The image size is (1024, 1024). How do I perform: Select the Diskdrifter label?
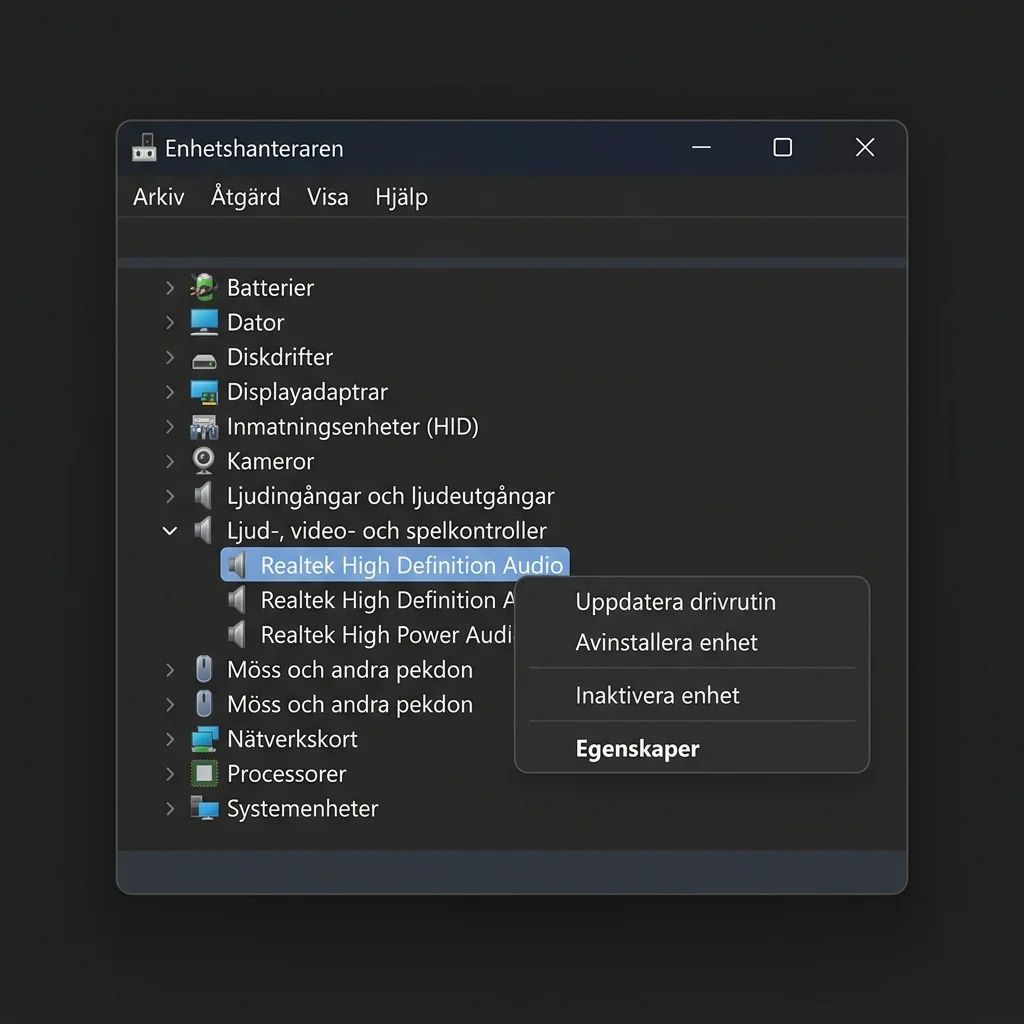280,357
